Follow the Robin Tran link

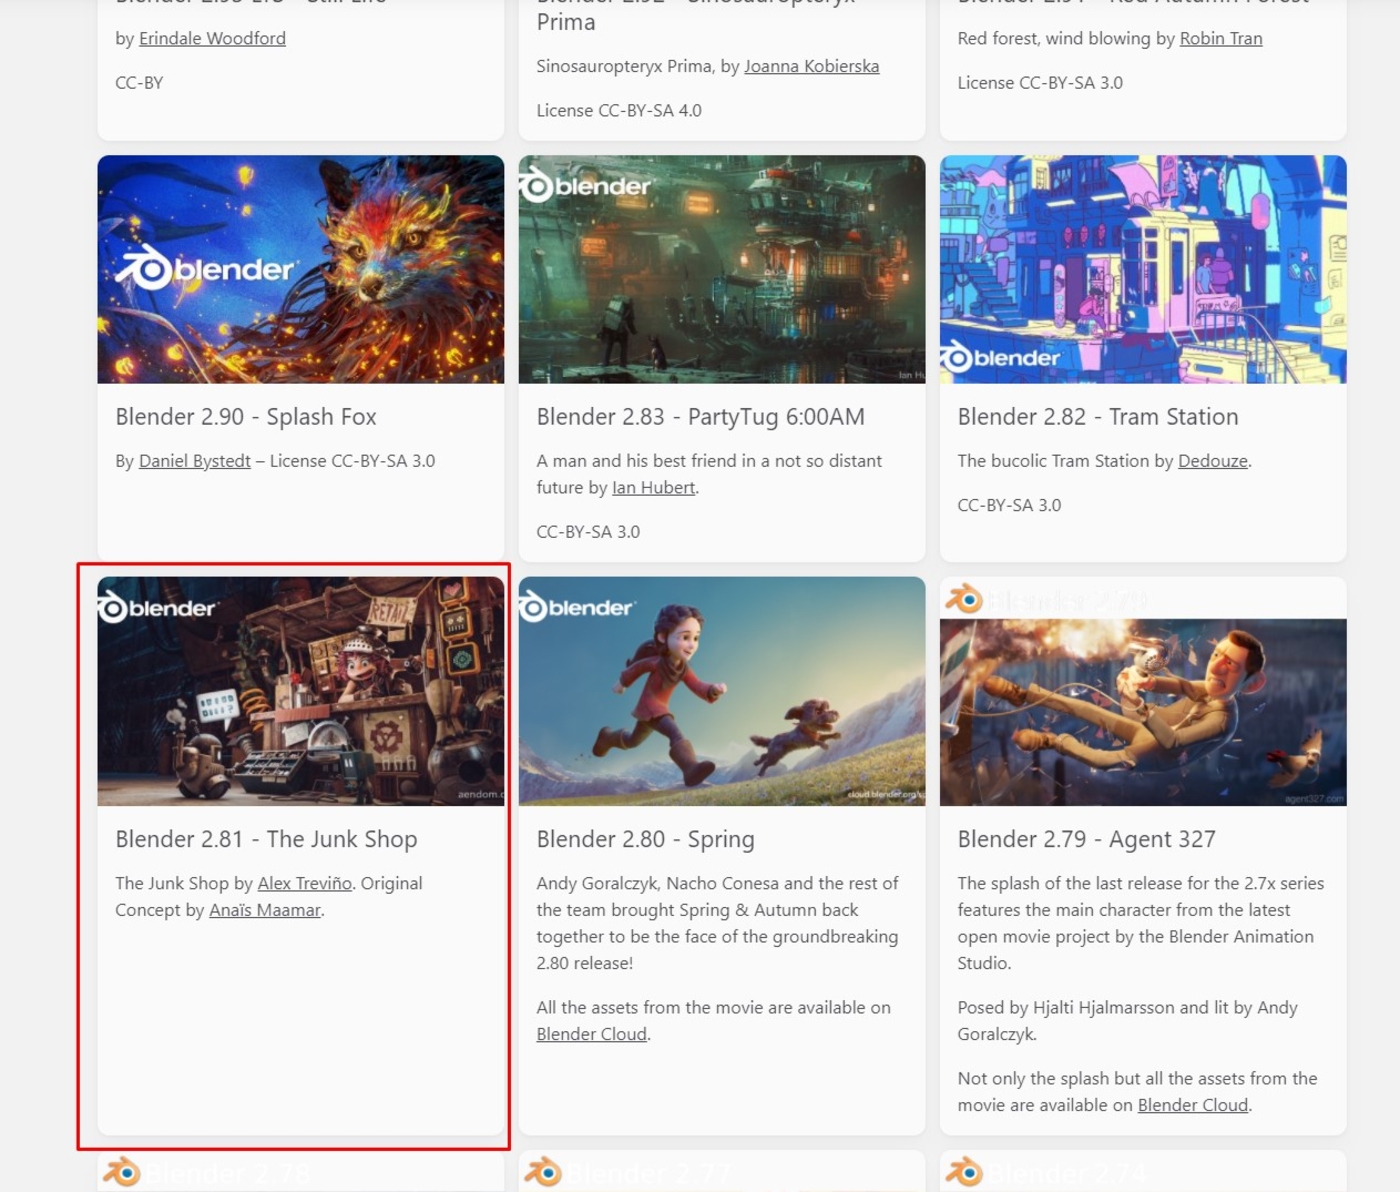click(1221, 38)
